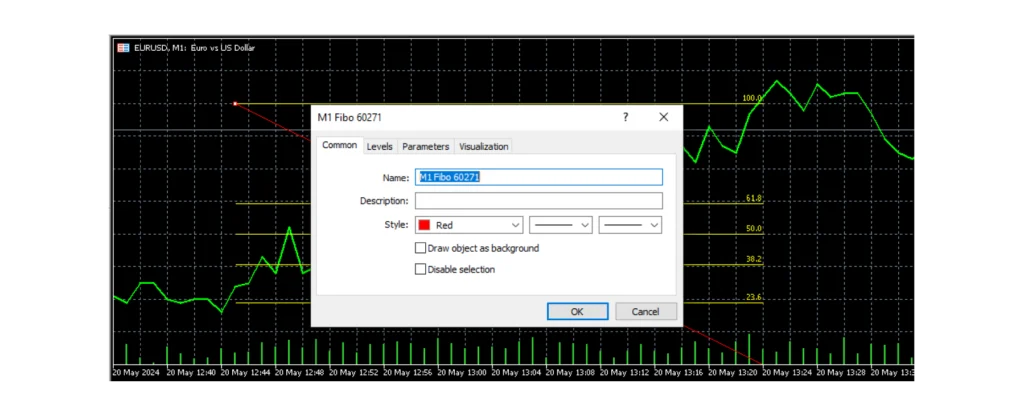Focus the Description text field
The image size is (1024, 416).
pyautogui.click(x=538, y=201)
